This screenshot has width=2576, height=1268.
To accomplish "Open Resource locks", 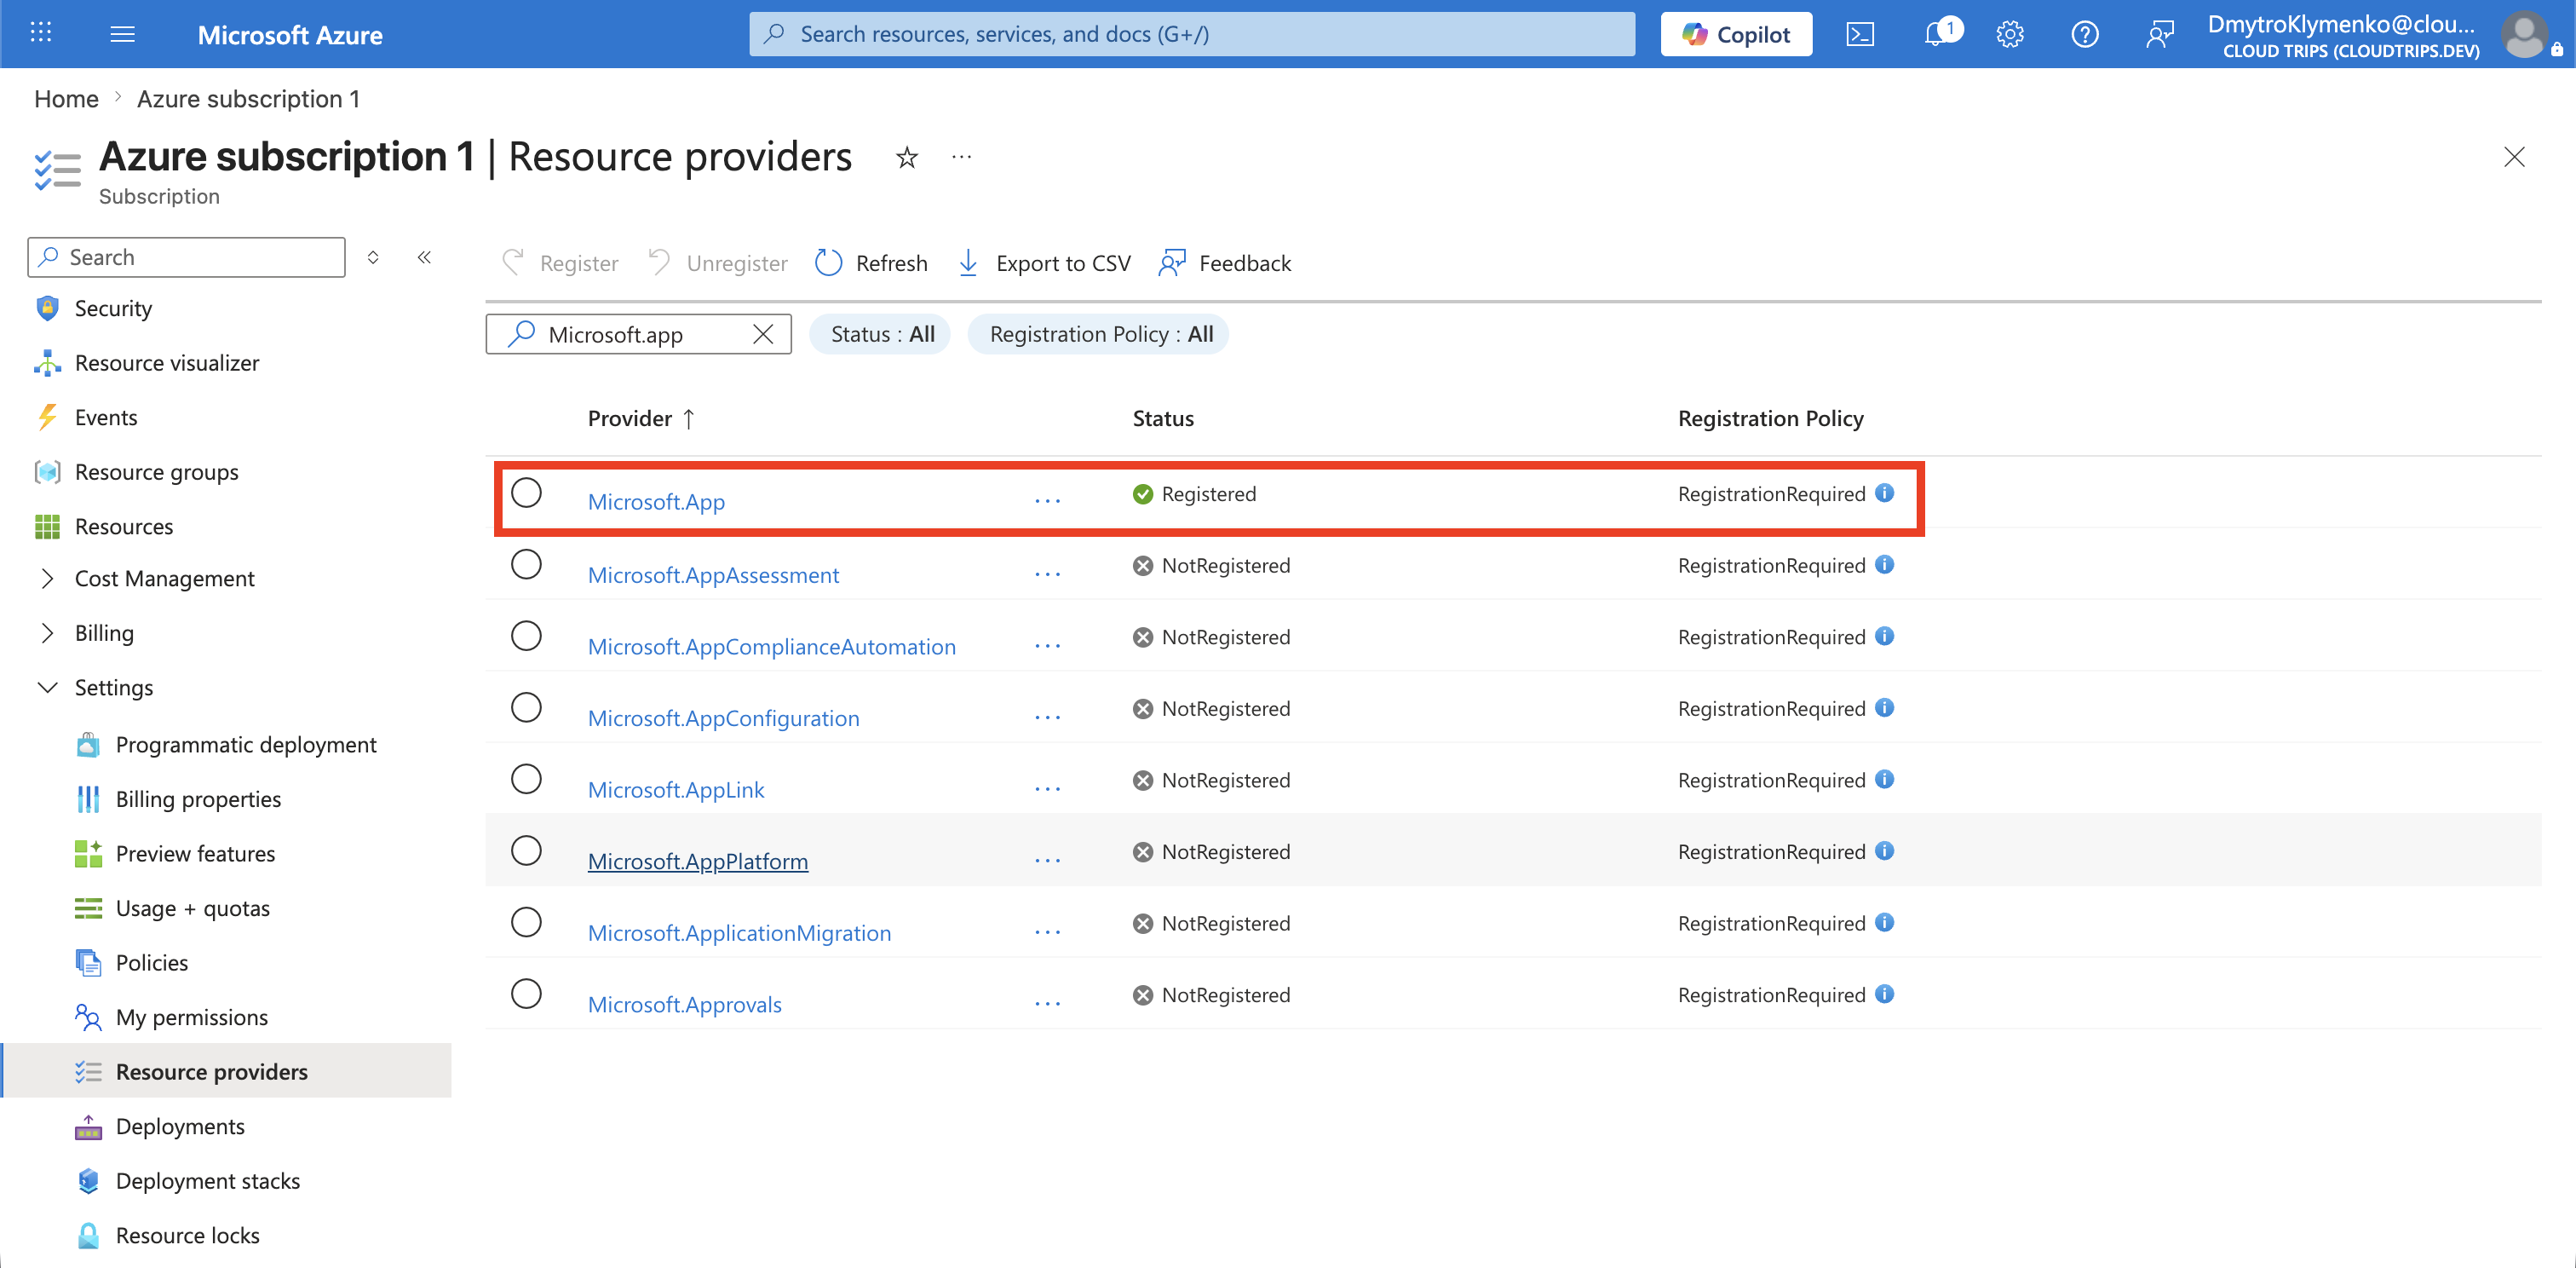I will (187, 1235).
